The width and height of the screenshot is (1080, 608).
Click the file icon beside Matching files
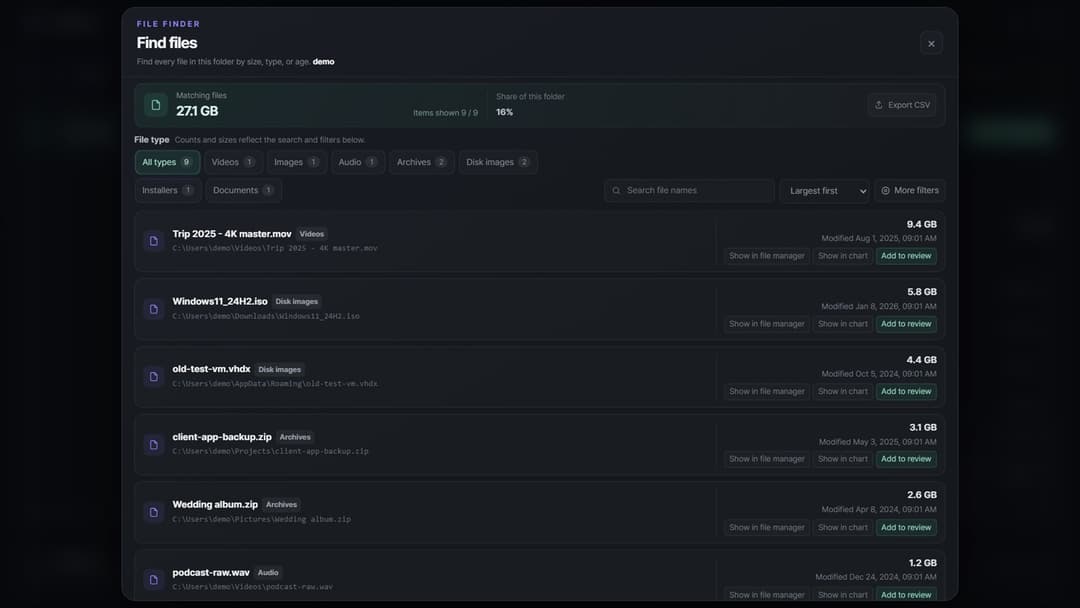point(156,105)
